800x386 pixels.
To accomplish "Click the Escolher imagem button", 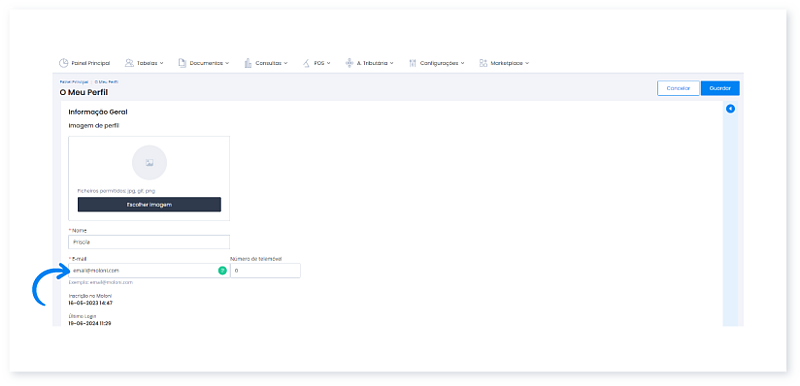I will click(x=149, y=204).
